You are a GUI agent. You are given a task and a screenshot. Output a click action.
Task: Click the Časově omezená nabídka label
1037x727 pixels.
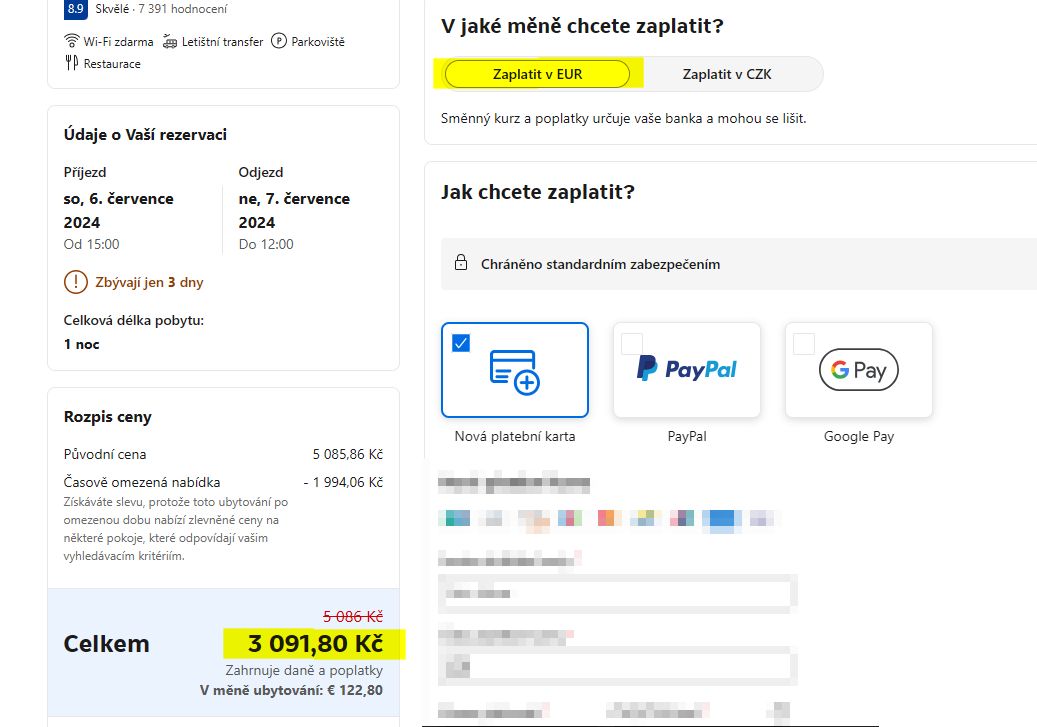(x=142, y=482)
